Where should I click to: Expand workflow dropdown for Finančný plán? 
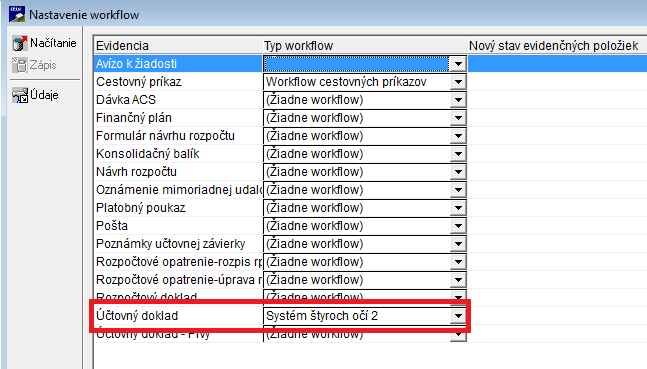458,118
